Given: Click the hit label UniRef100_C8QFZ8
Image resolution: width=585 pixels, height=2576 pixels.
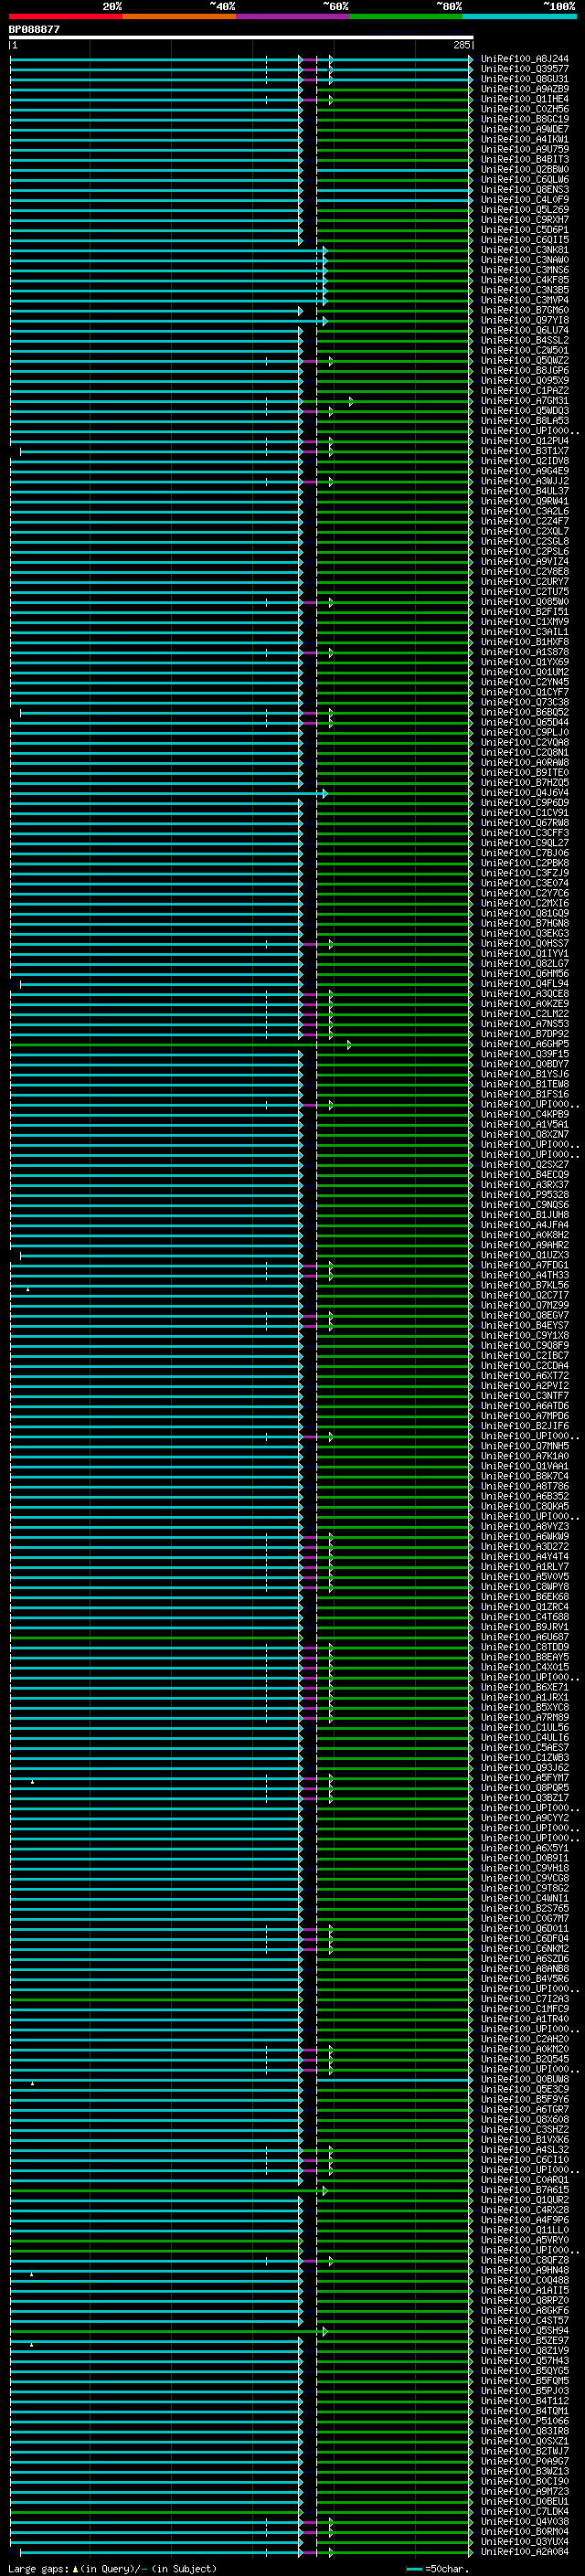Looking at the screenshot, I should pos(525,2260).
